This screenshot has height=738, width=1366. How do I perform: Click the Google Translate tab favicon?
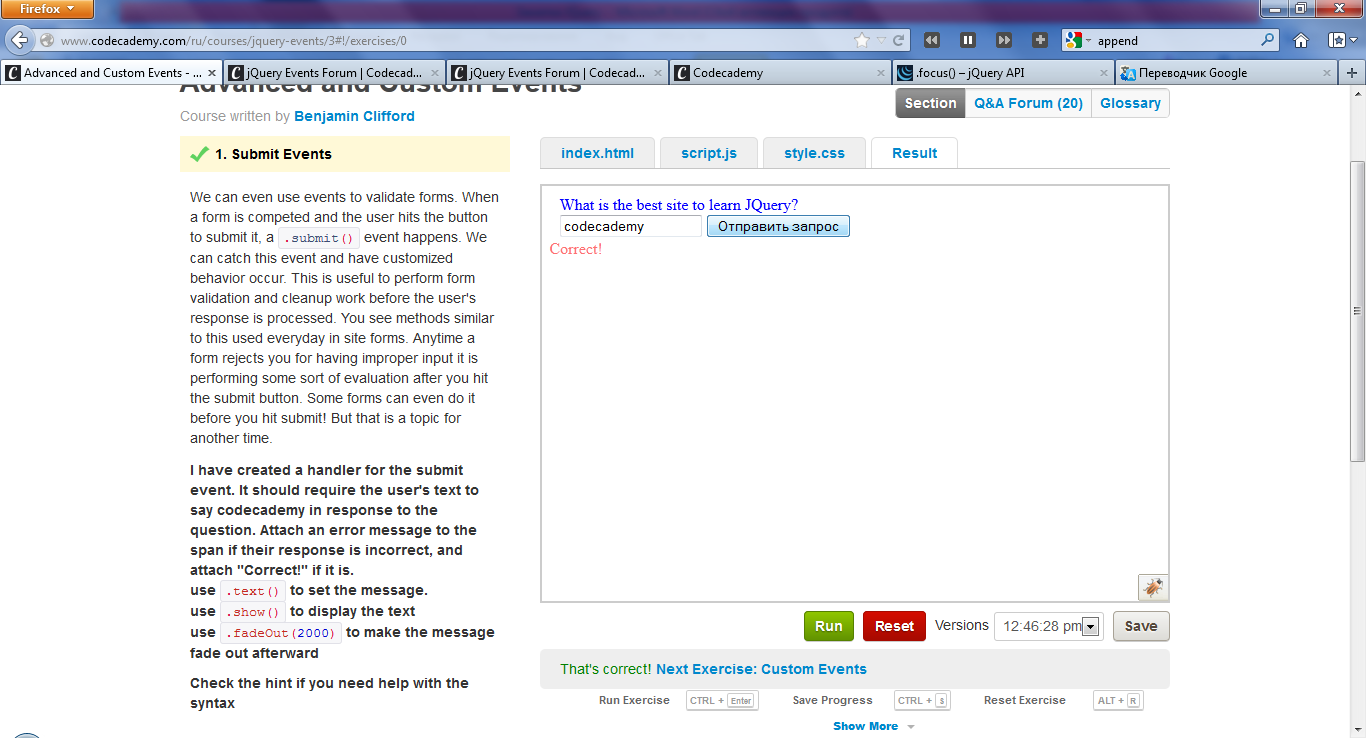click(x=1128, y=73)
